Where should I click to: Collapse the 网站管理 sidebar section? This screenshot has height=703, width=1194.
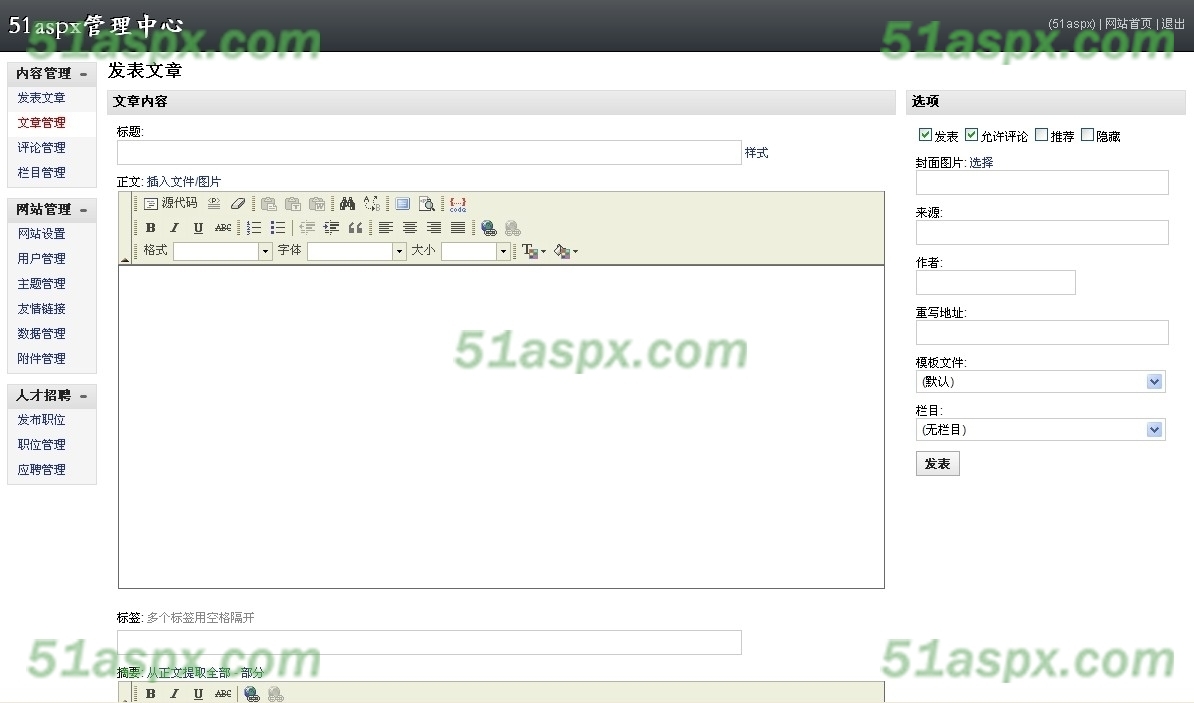(x=83, y=209)
